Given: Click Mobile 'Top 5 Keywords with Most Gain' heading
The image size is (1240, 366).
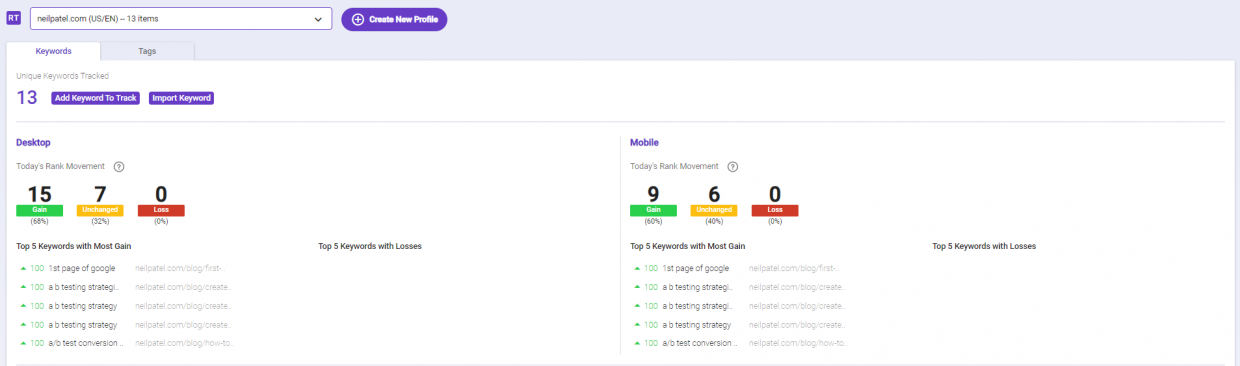Looking at the screenshot, I should [x=688, y=245].
